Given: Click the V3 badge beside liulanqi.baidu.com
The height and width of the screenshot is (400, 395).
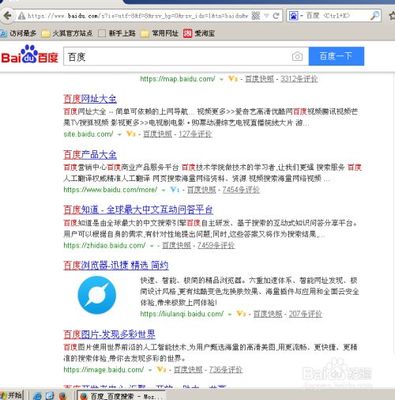Looking at the screenshot, I should click(x=241, y=314).
